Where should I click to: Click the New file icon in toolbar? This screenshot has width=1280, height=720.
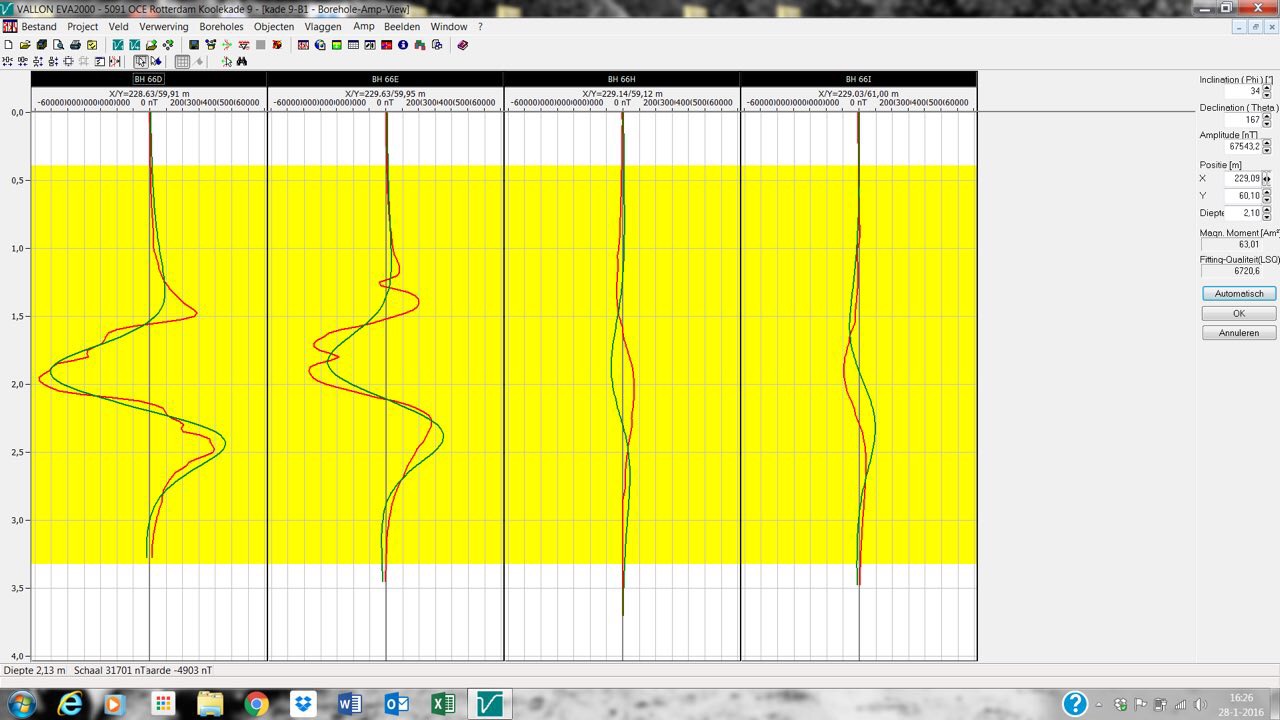9,45
